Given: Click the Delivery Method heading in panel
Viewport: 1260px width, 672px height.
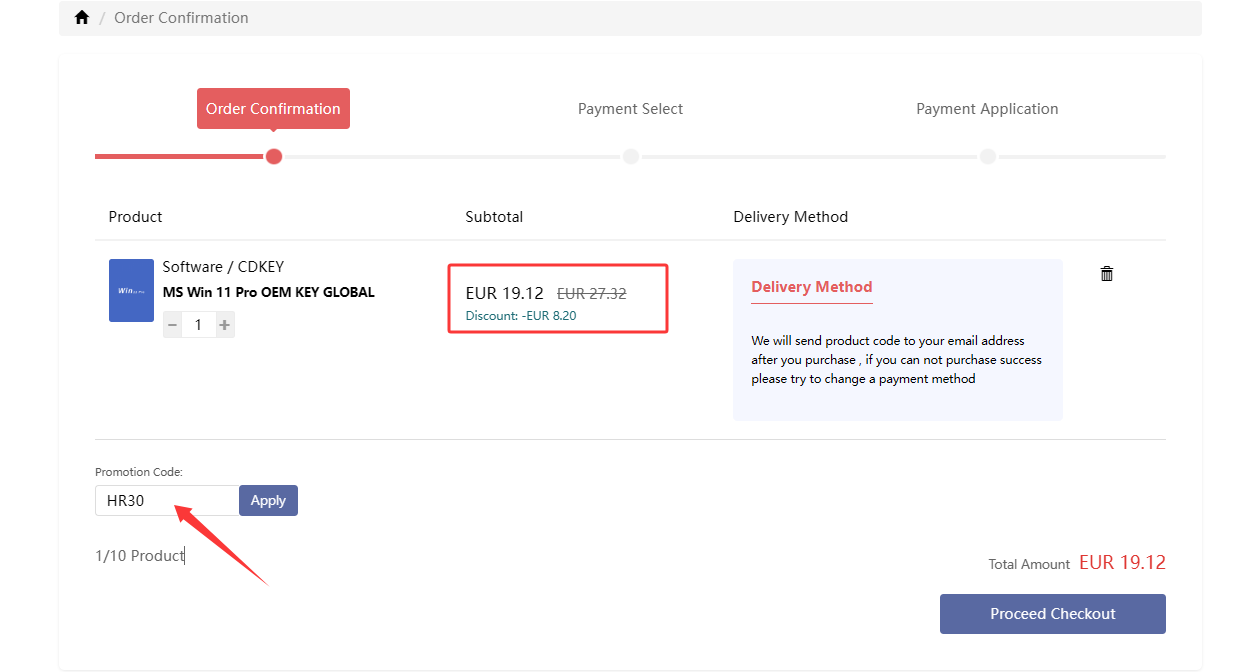Looking at the screenshot, I should [x=812, y=287].
